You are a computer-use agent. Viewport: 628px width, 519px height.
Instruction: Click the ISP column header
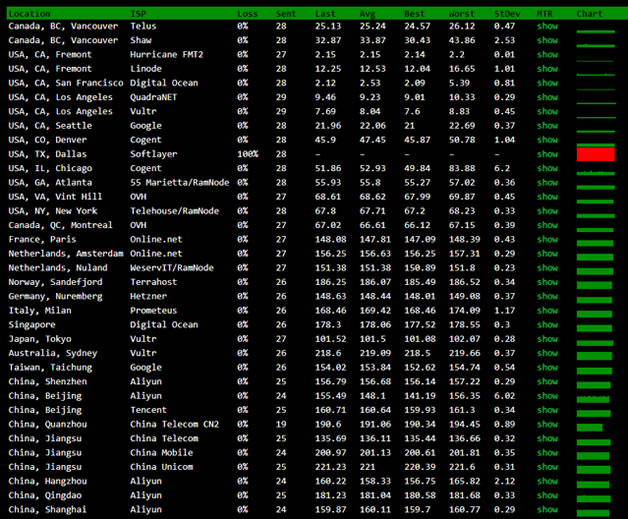coord(138,14)
